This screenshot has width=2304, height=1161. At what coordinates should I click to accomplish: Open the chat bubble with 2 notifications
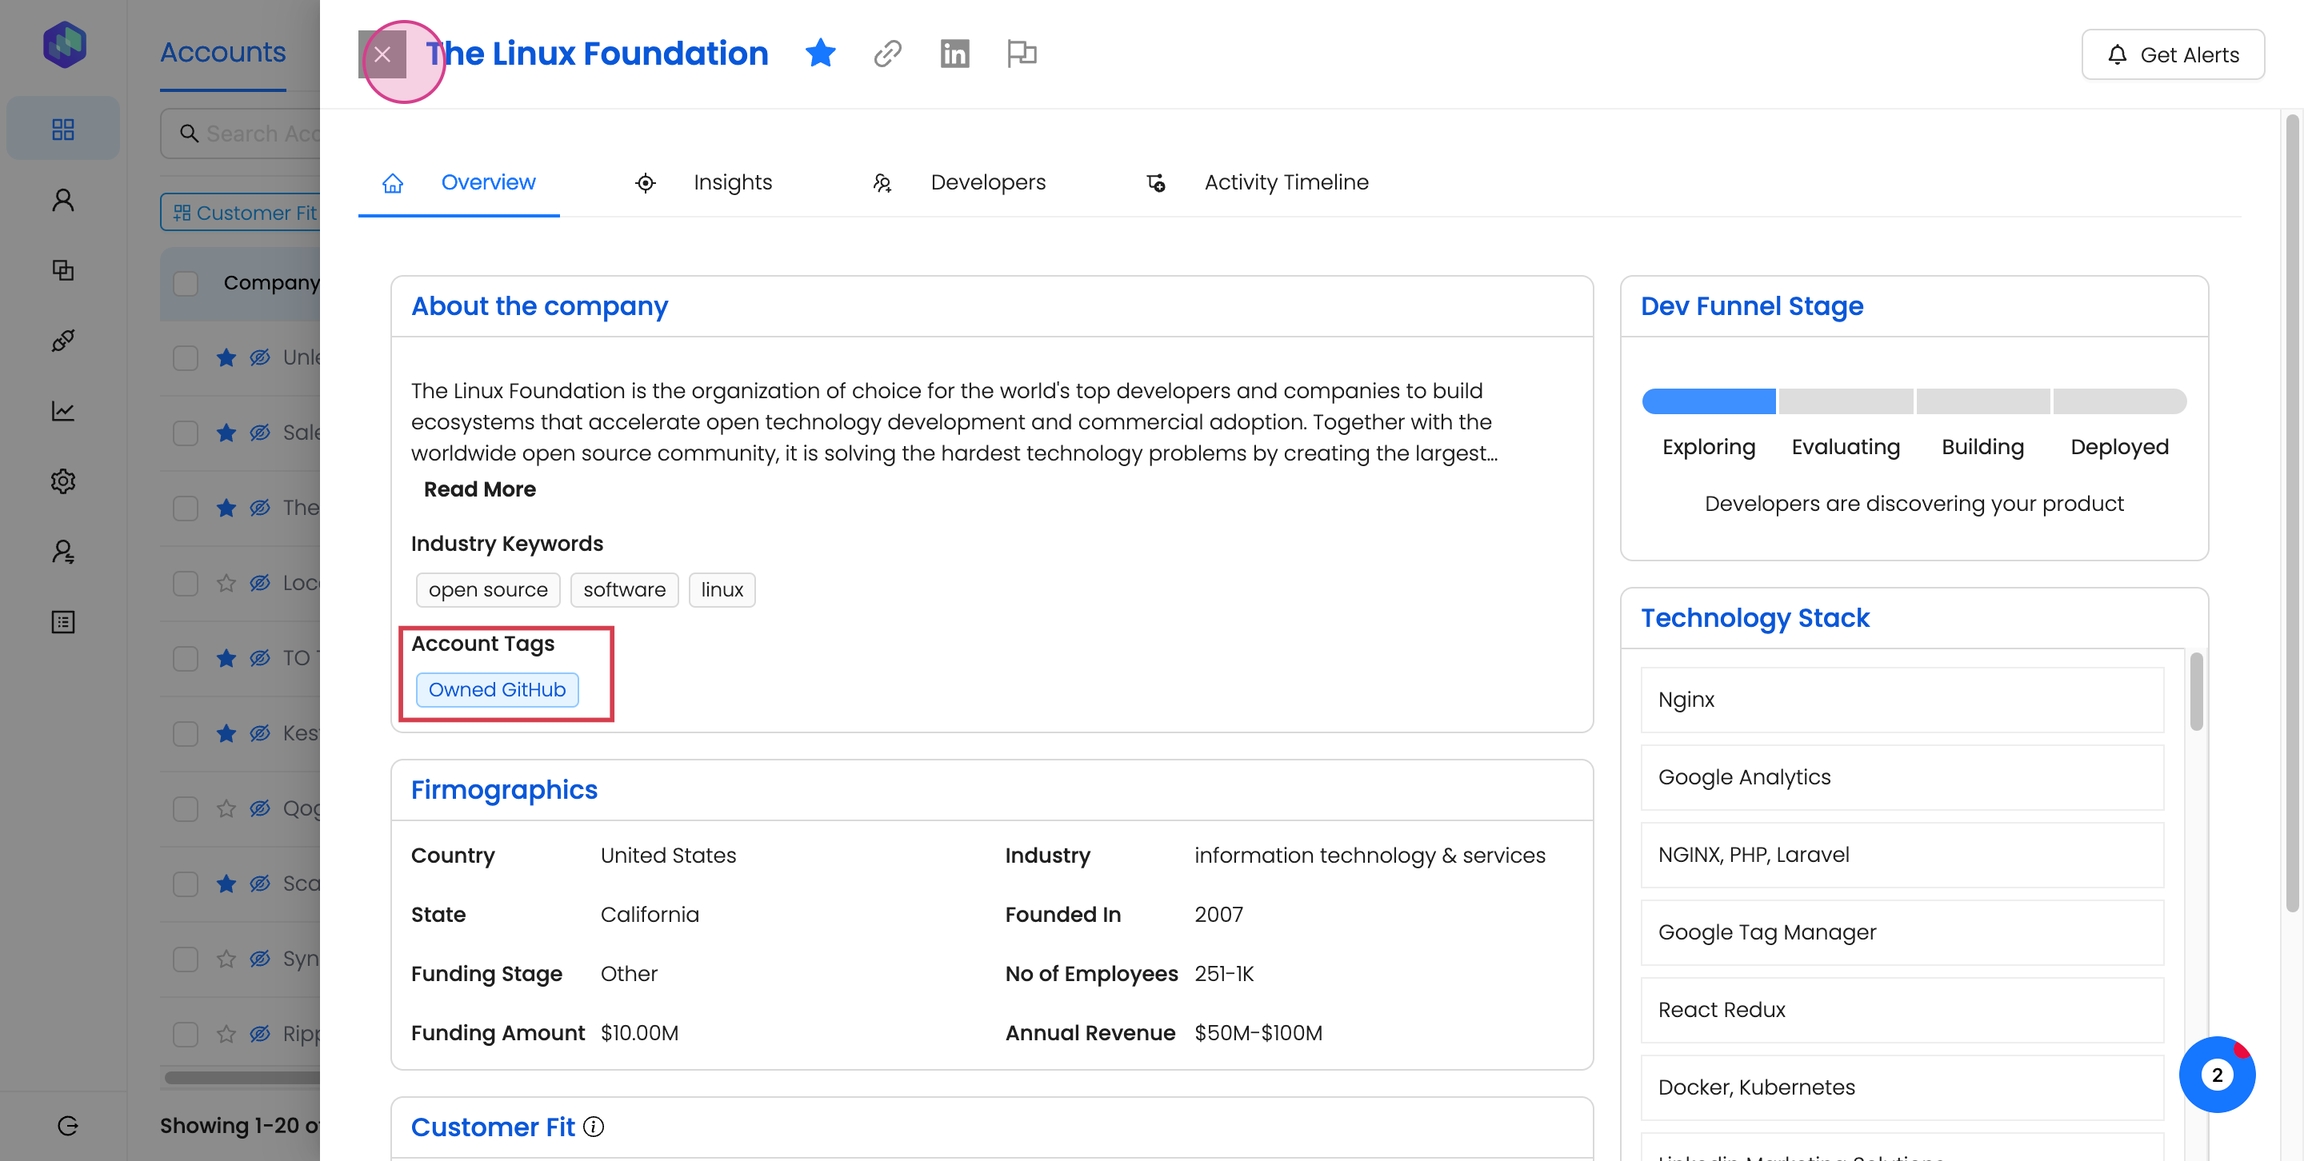(x=2216, y=1075)
